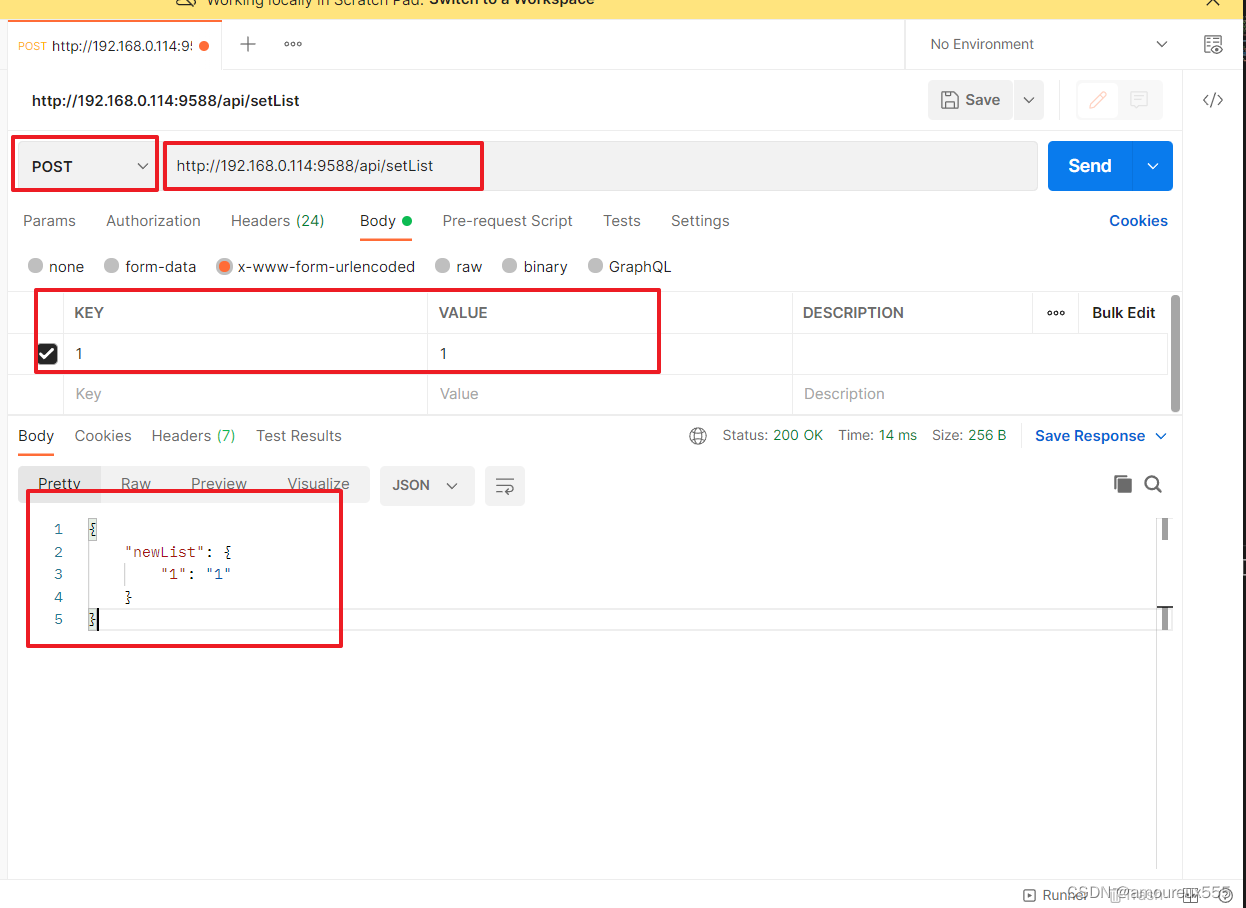This screenshot has height=908, width=1246.
Task: Click the comments icon beside Save
Action: [x=1139, y=99]
